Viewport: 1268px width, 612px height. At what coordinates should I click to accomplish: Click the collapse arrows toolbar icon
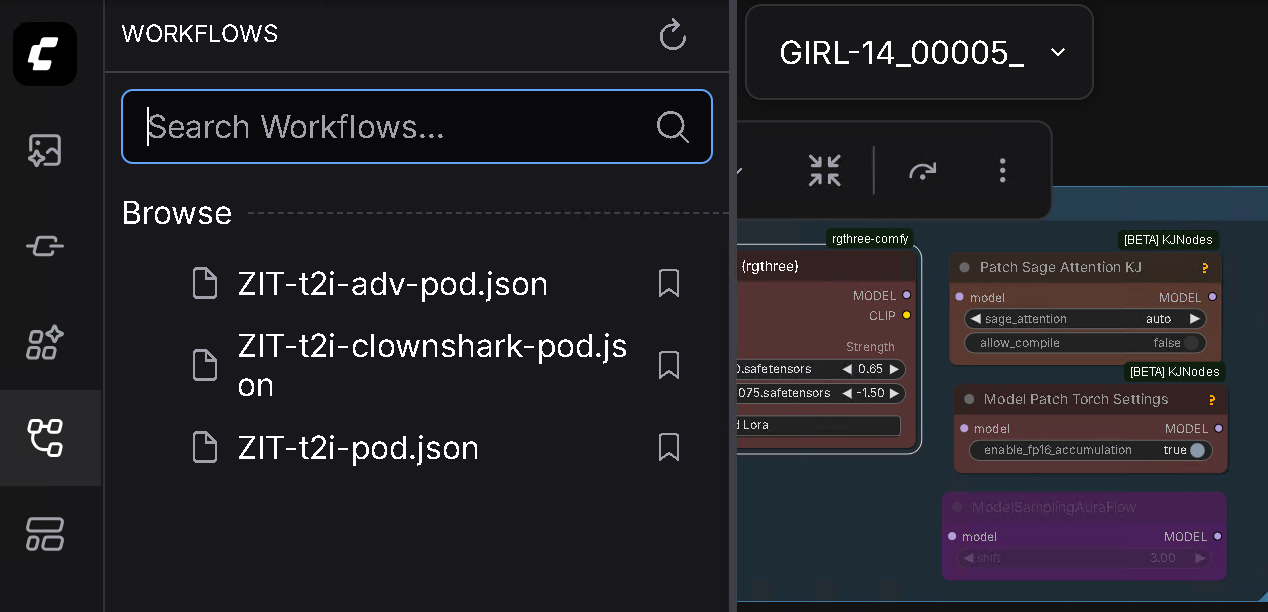(x=825, y=170)
